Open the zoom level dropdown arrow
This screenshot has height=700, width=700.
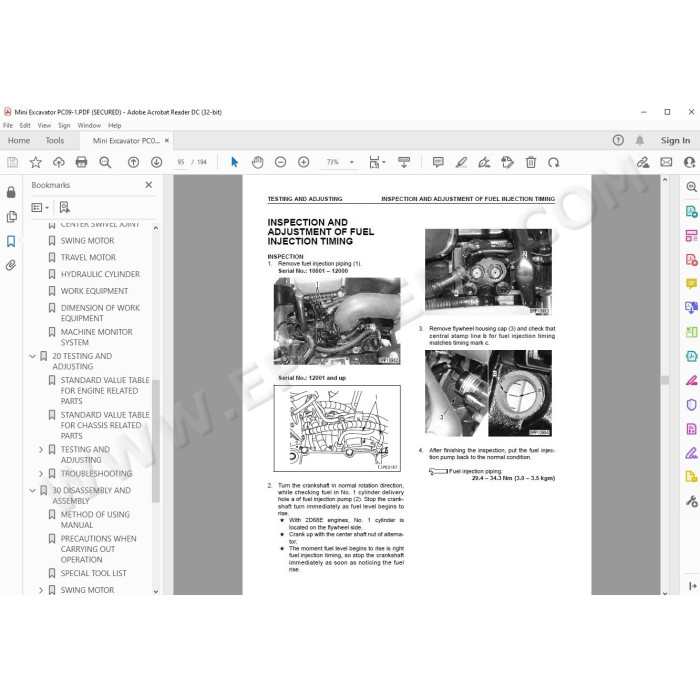(352, 162)
